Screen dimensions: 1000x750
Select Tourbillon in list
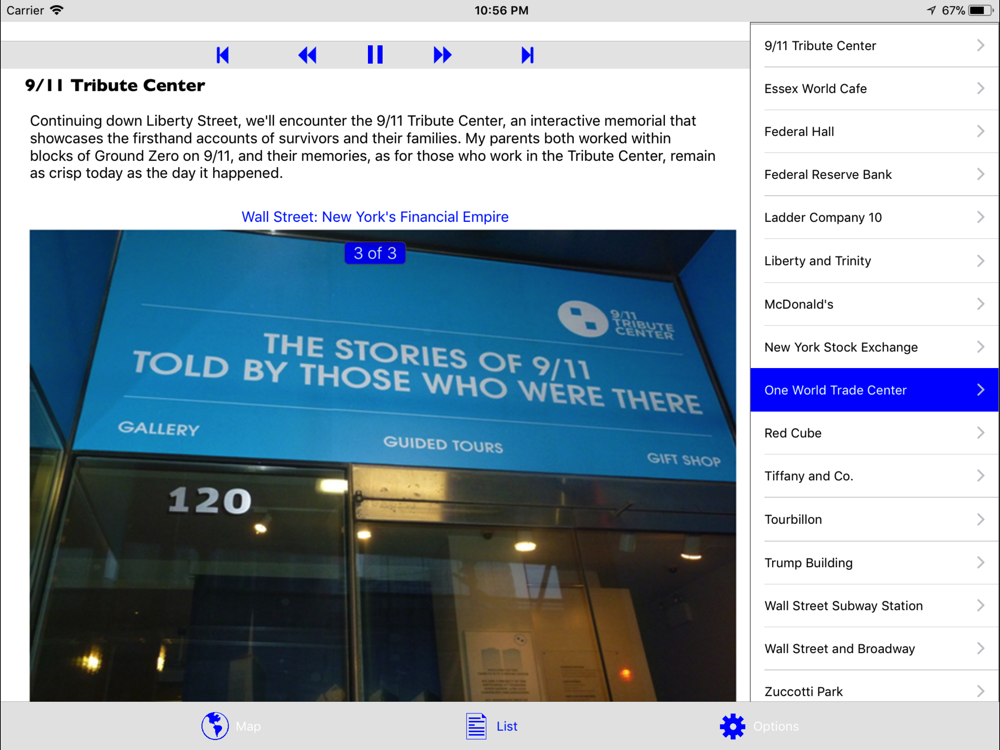click(875, 519)
